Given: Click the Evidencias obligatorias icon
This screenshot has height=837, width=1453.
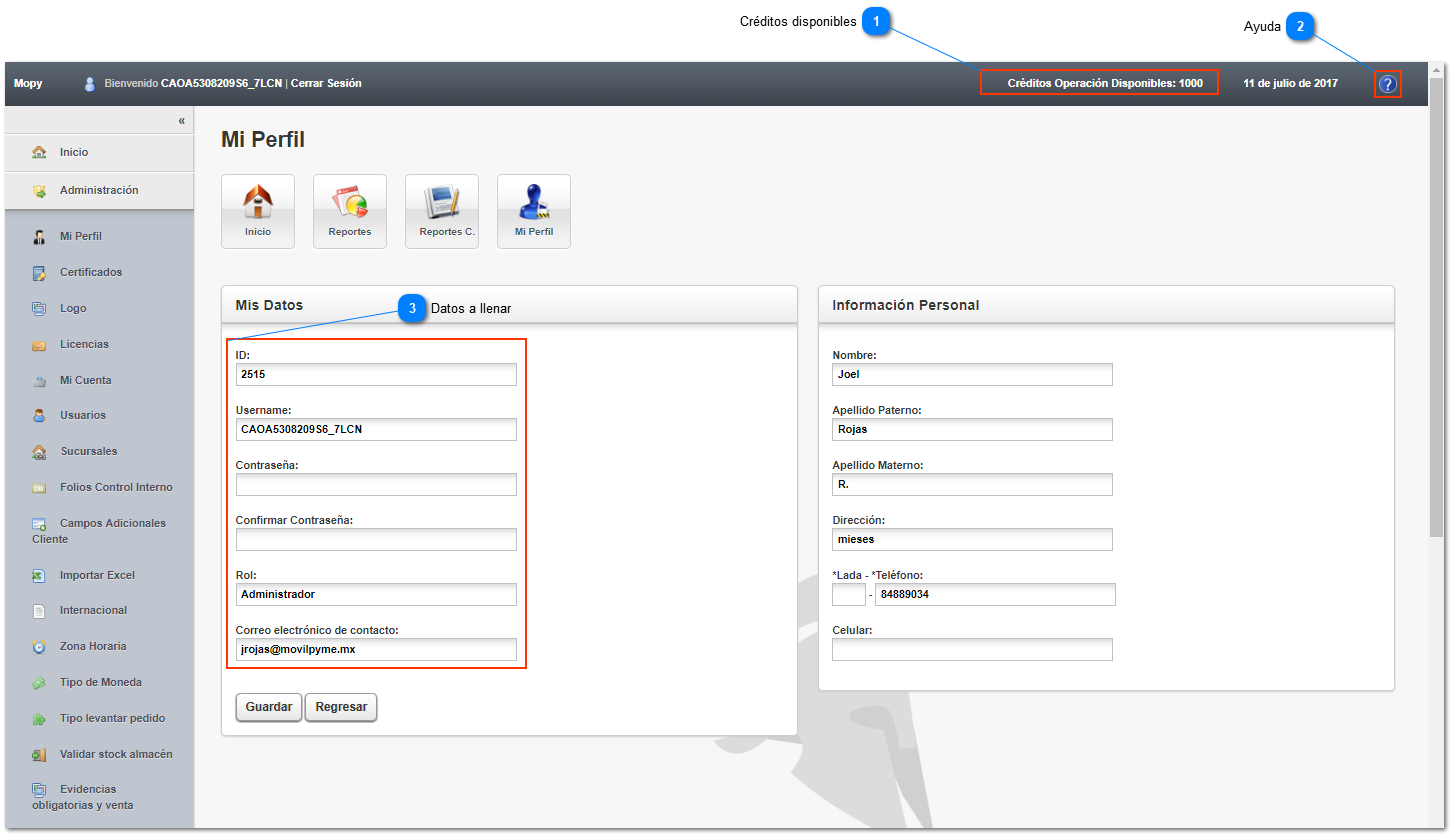Looking at the screenshot, I should pos(39,790).
